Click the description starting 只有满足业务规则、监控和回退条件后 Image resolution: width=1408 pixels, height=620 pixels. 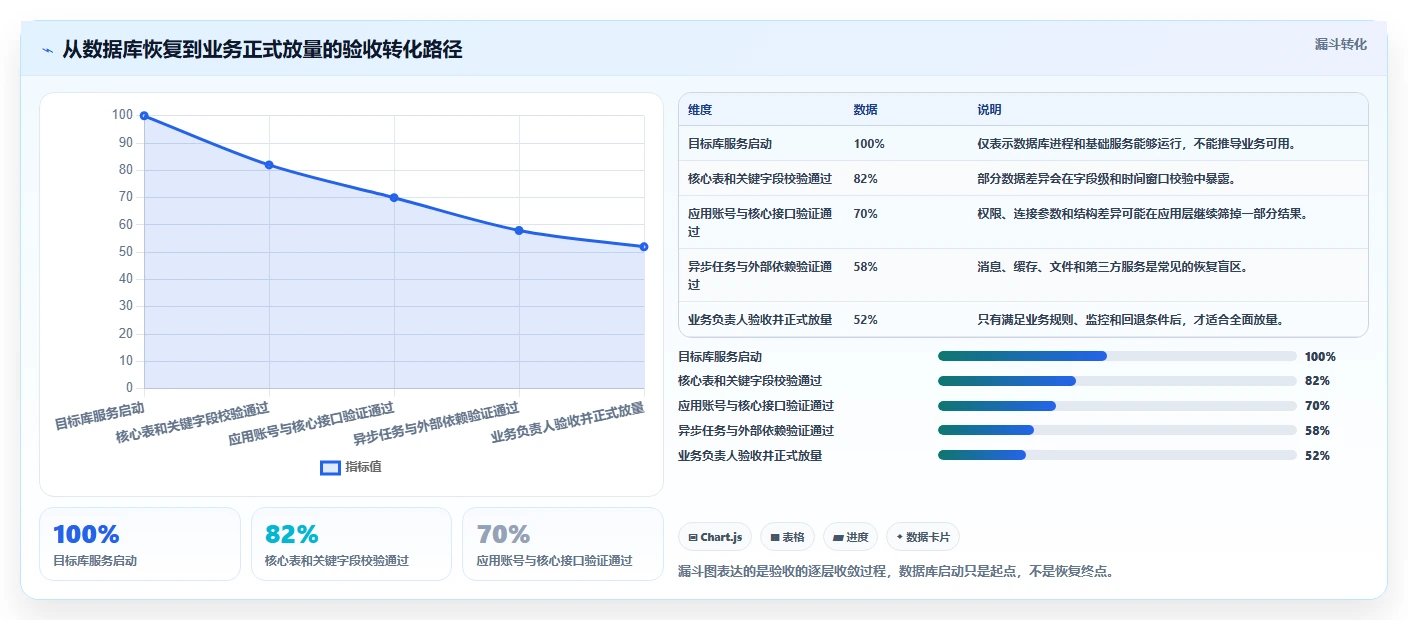tap(1131, 320)
